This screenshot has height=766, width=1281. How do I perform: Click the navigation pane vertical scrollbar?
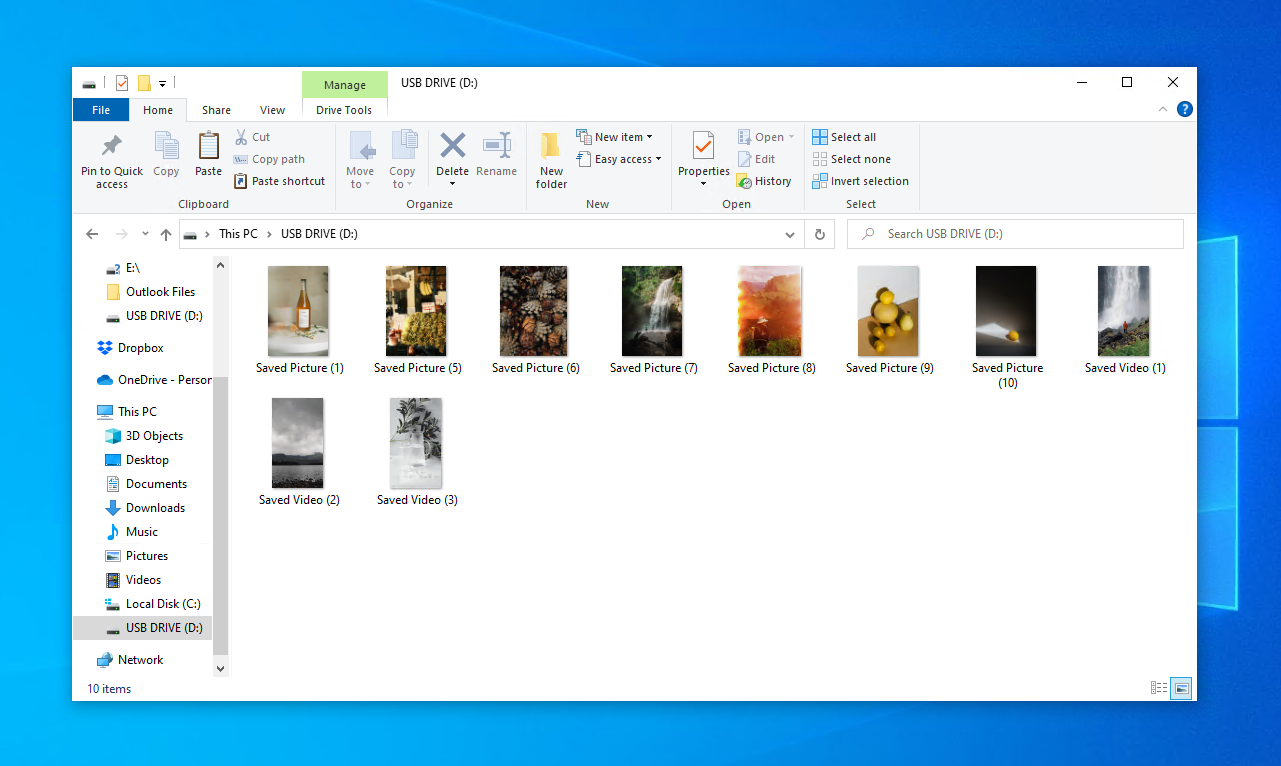(x=221, y=500)
